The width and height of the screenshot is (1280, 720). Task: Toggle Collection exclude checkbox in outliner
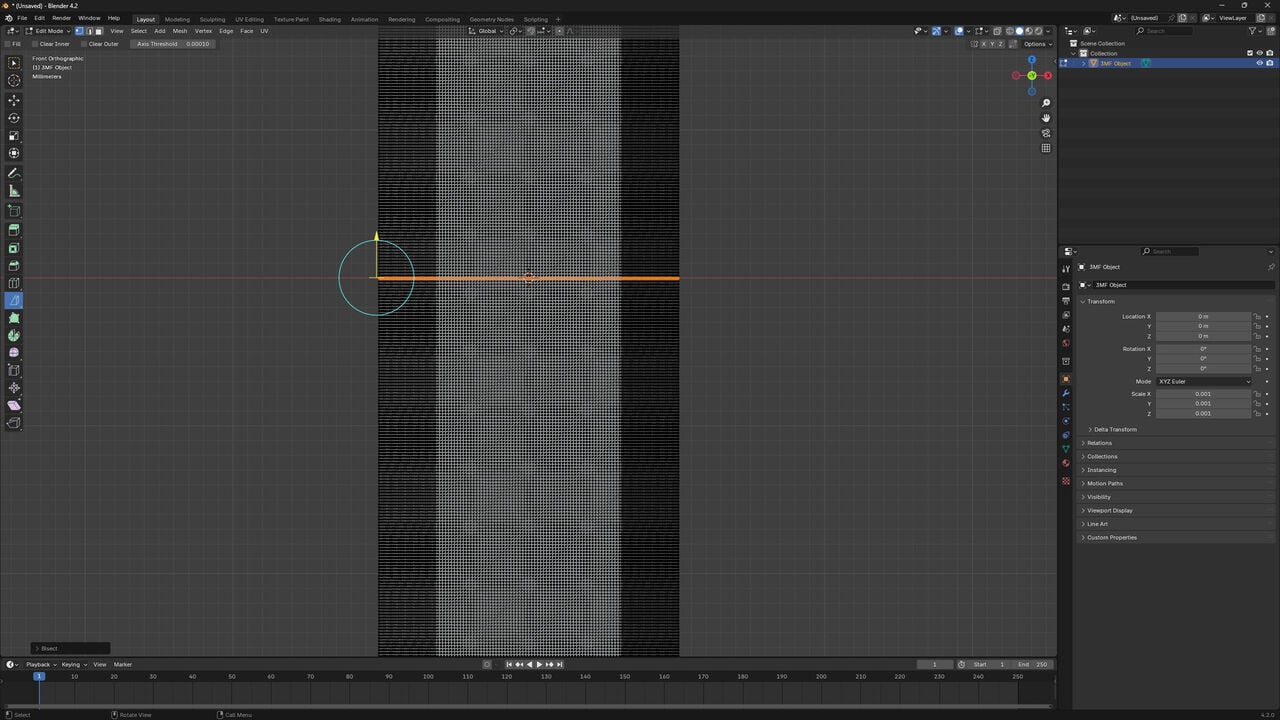(x=1249, y=53)
